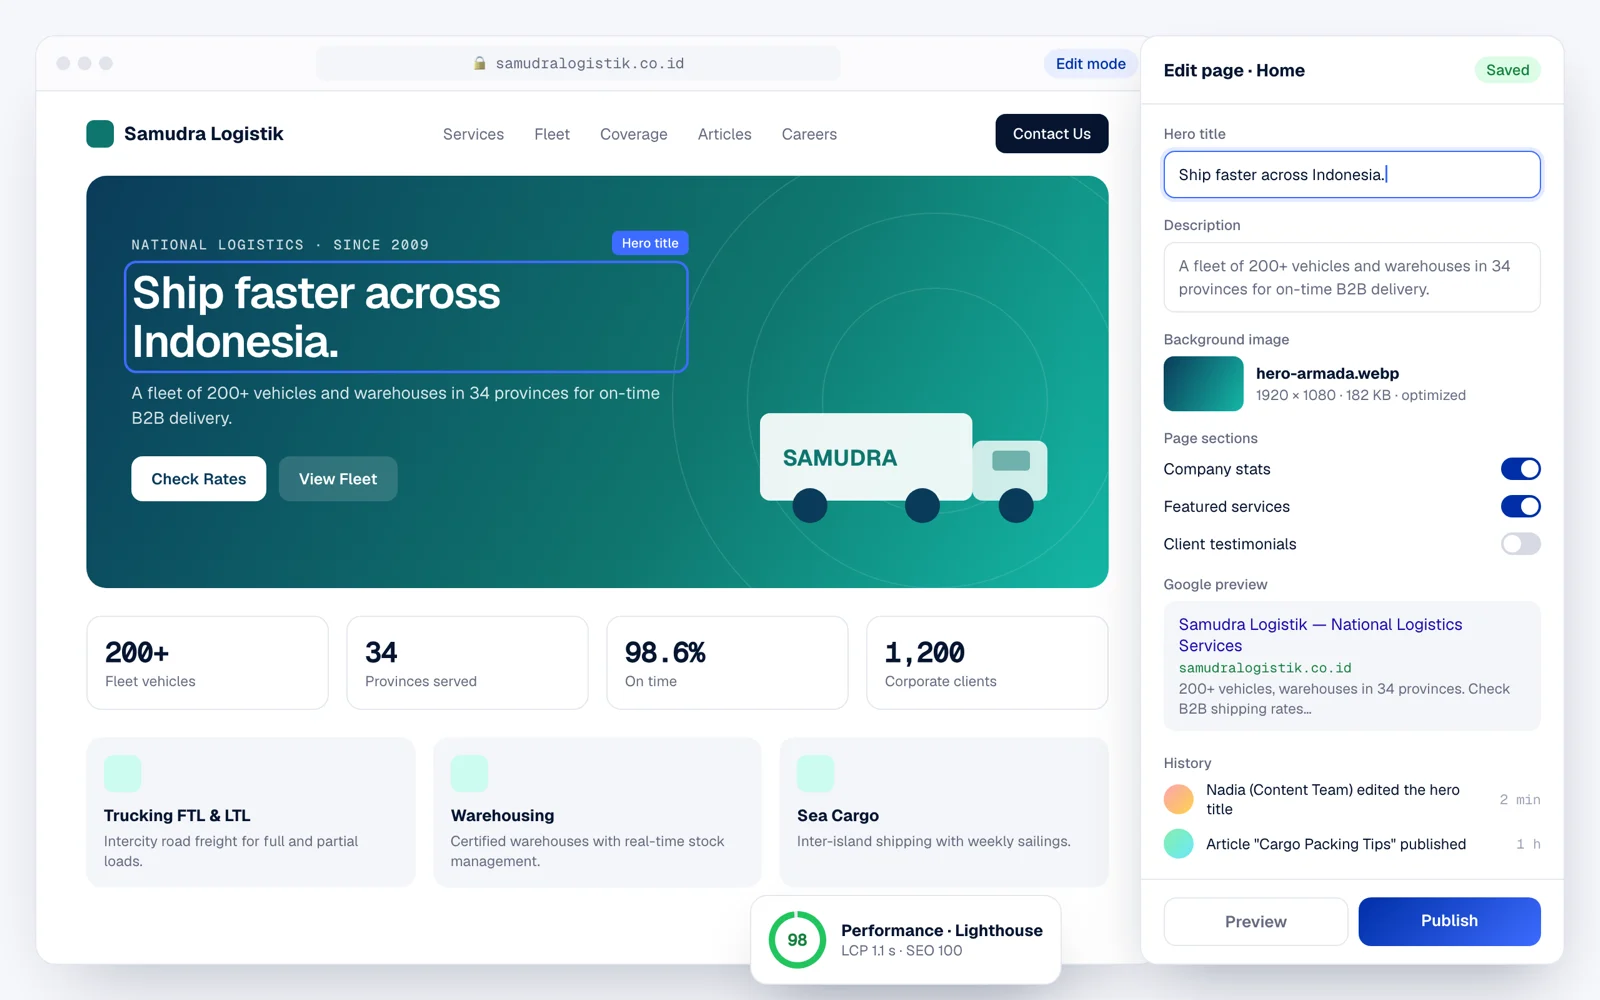Screen dimensions: 1600x1000
Task: Open the Coverage nav item
Action: pos(634,134)
